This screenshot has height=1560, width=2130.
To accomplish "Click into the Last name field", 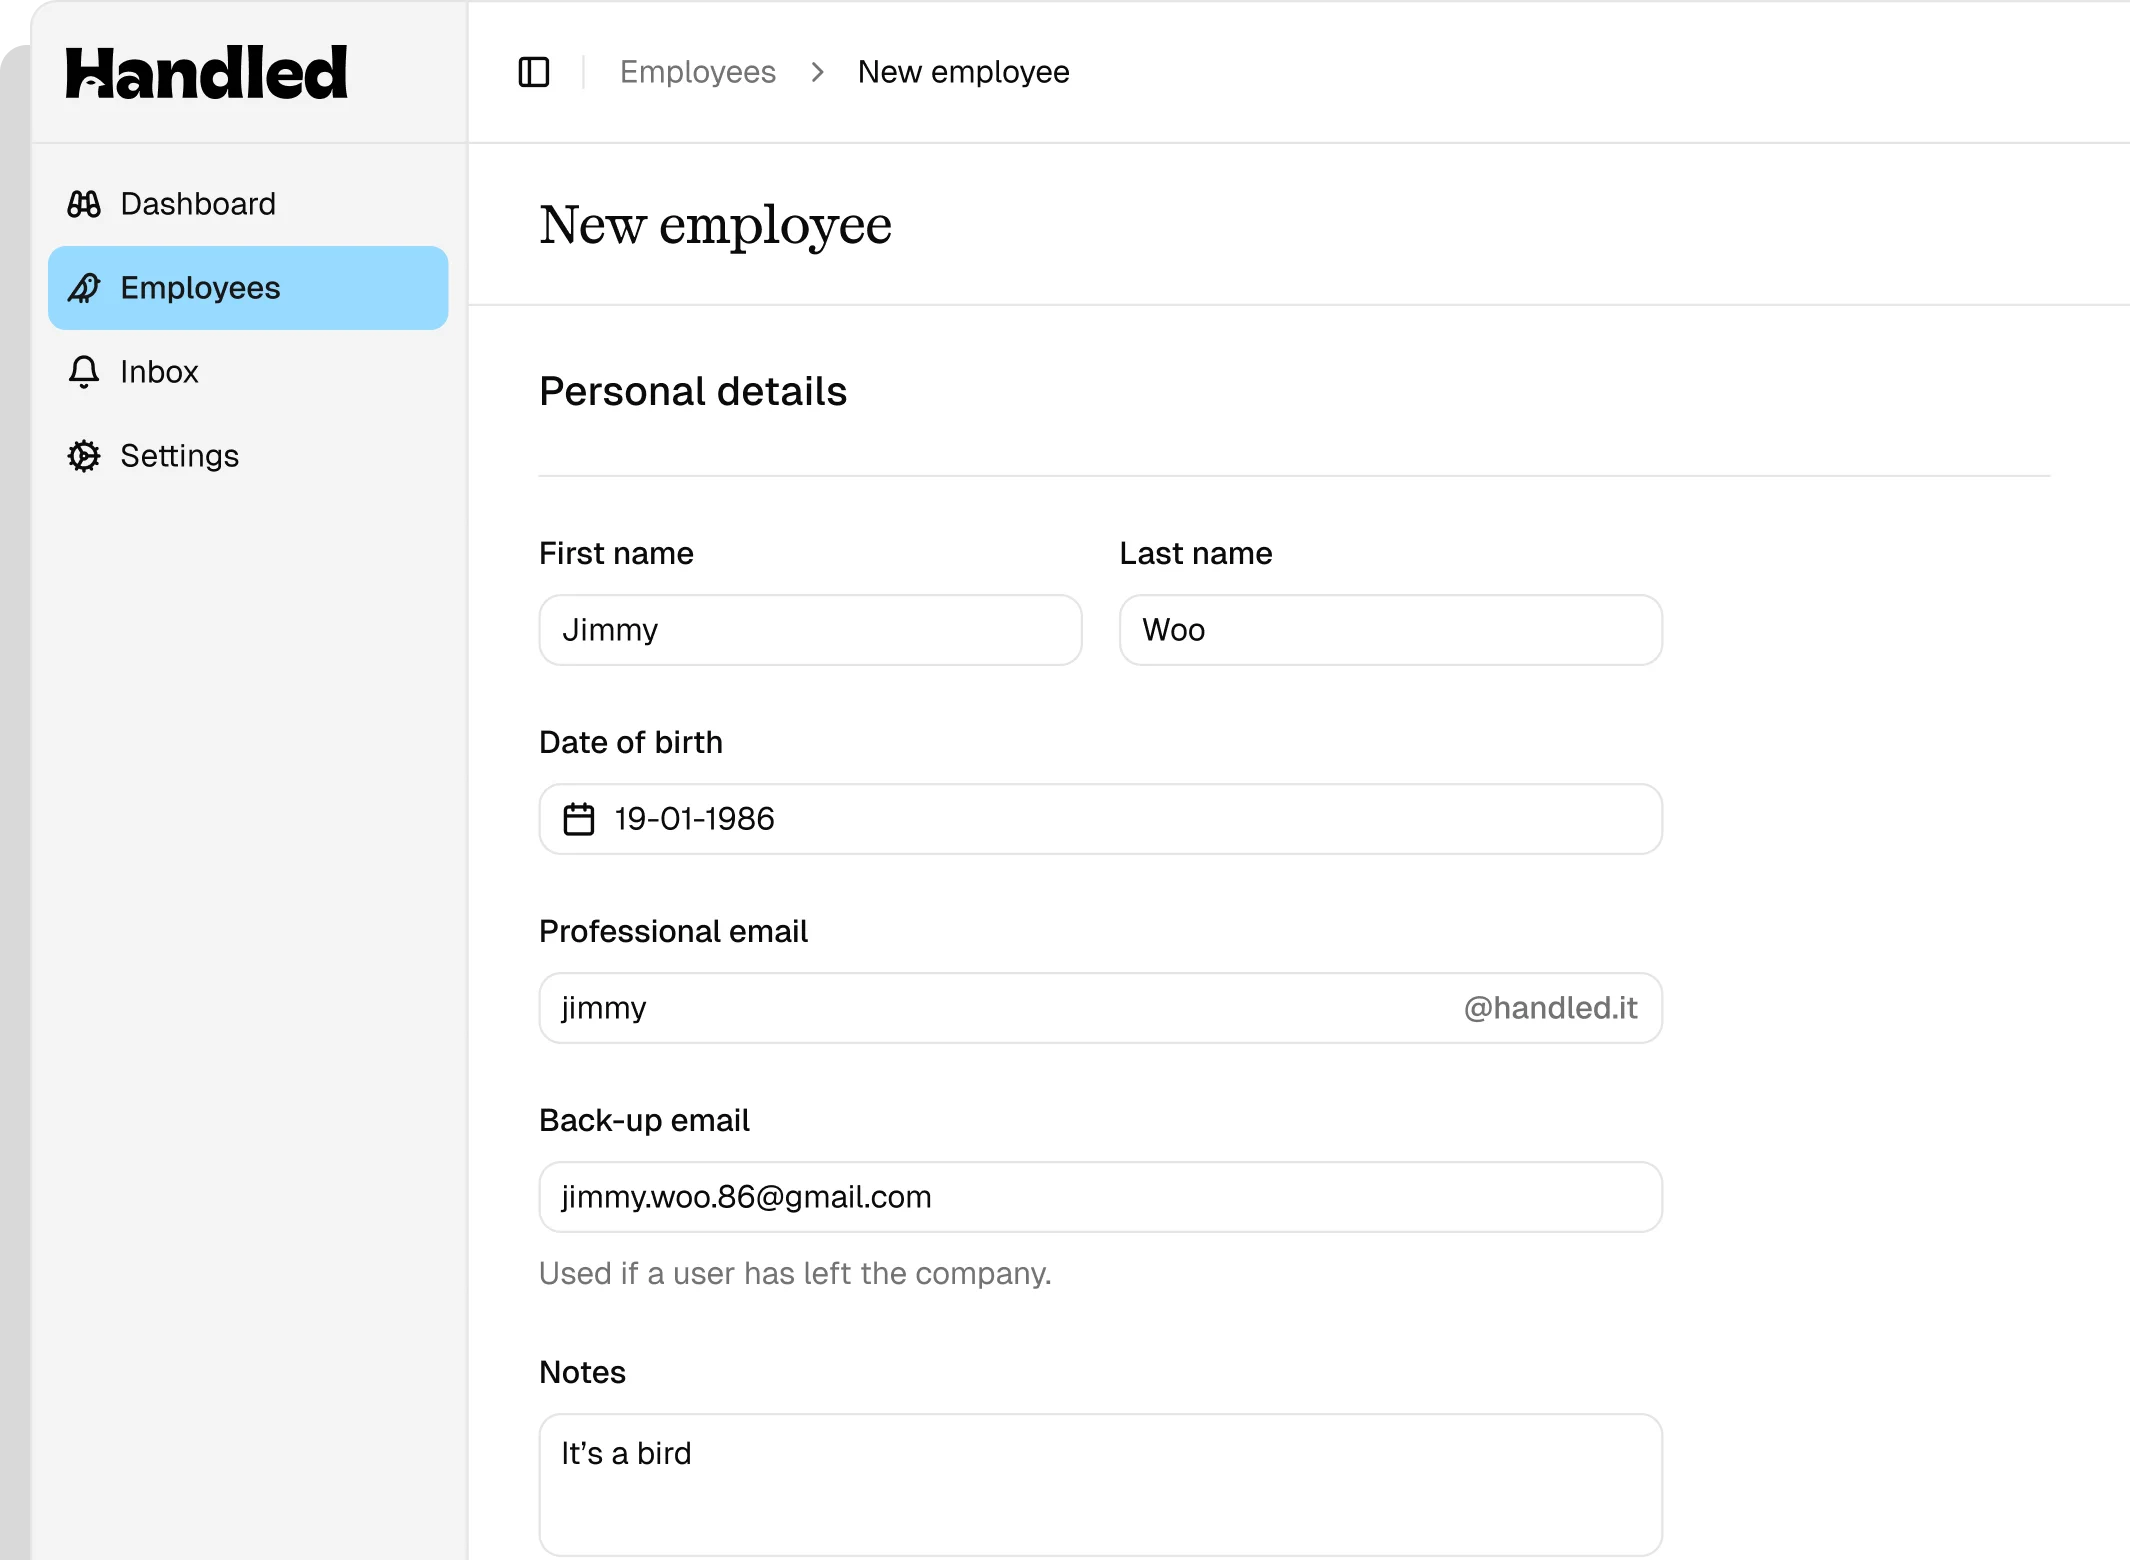I will tap(1390, 630).
